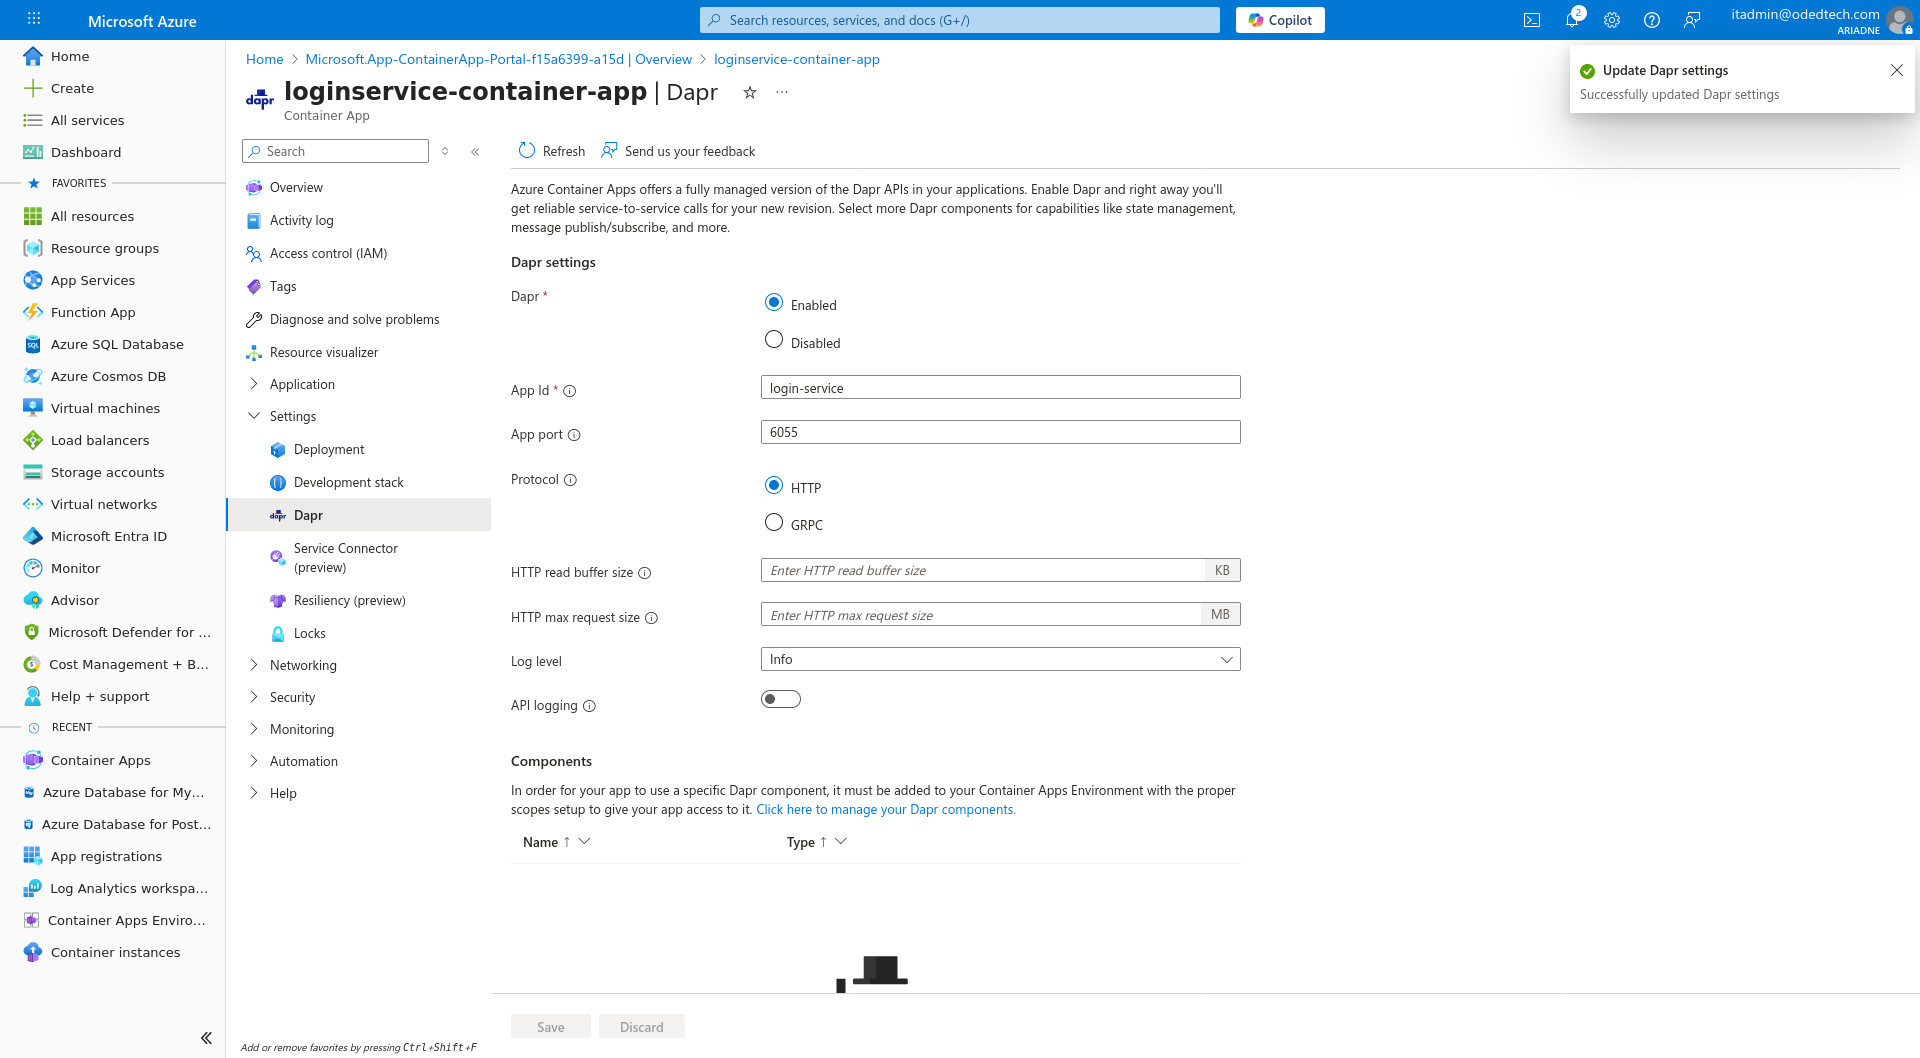
Task: Open the notifications bell
Action: click(1572, 20)
